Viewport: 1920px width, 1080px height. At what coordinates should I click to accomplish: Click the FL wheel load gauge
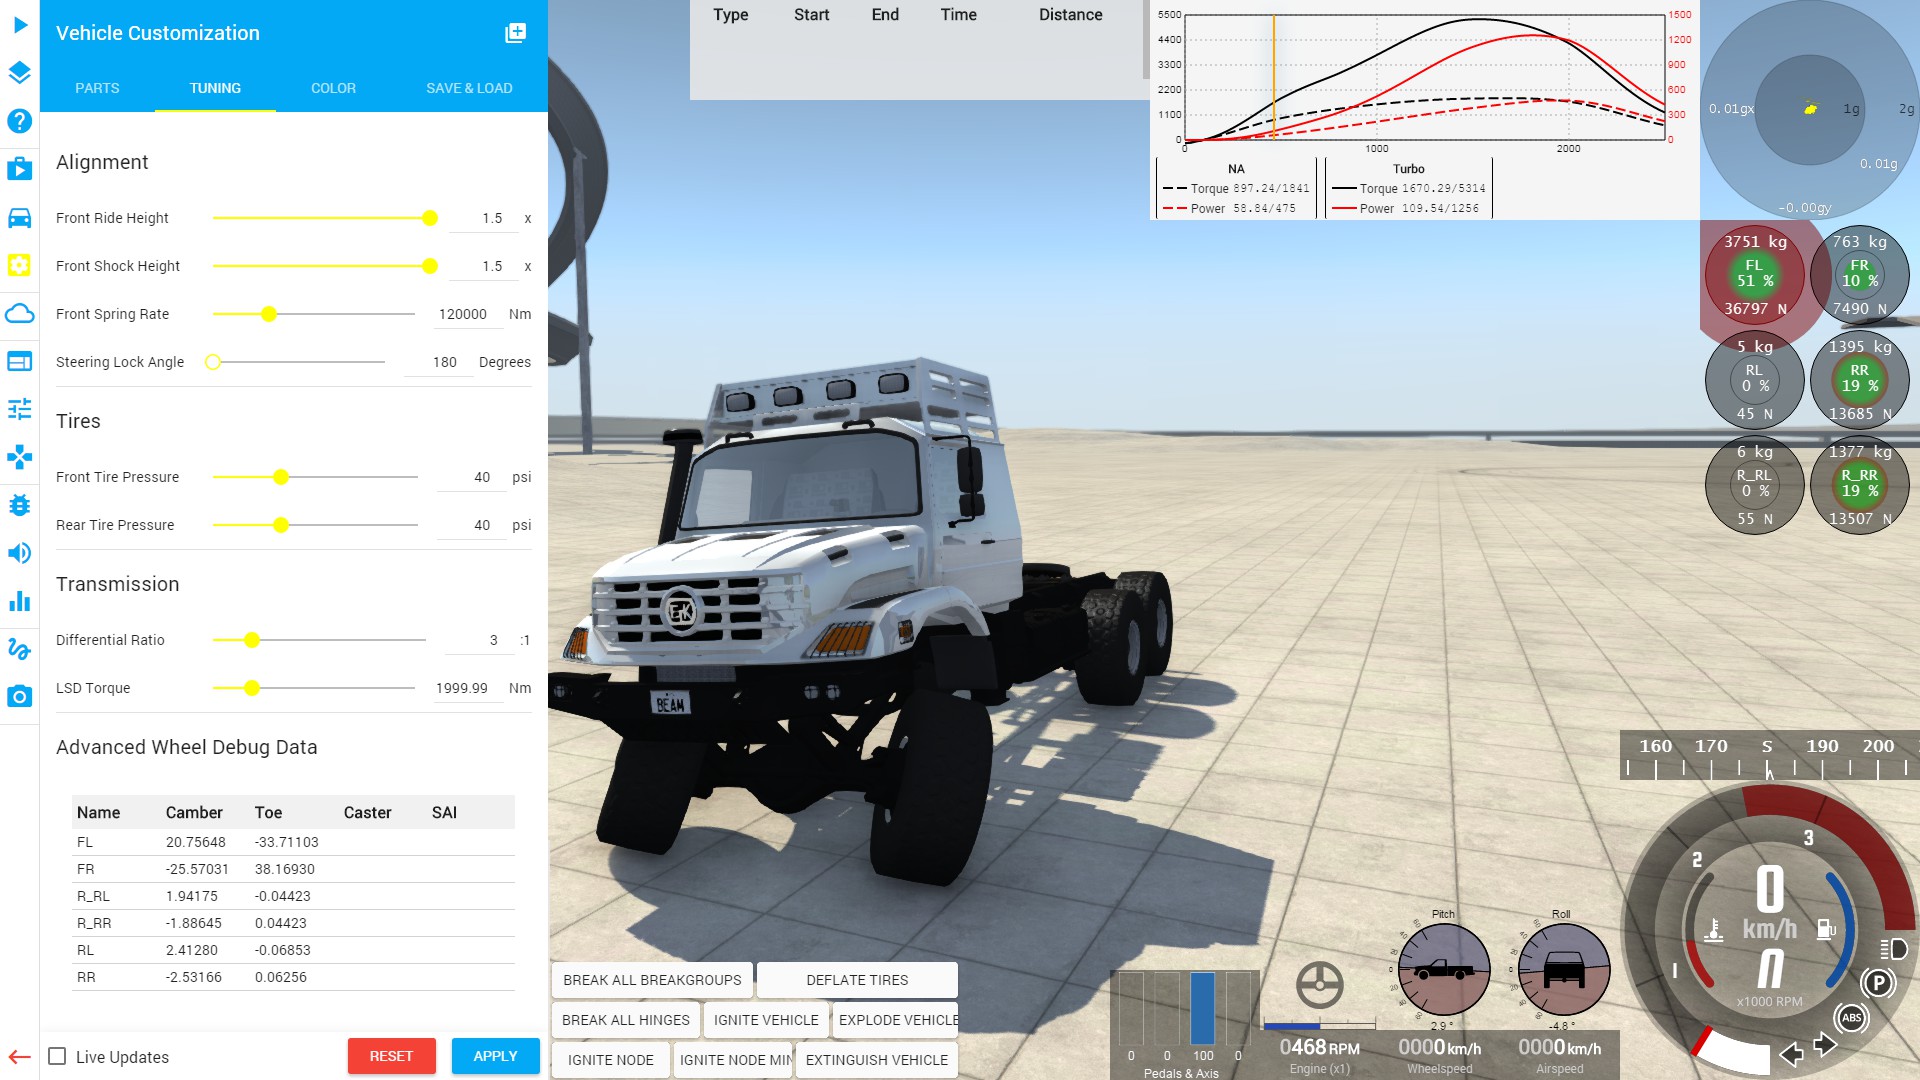point(1754,275)
